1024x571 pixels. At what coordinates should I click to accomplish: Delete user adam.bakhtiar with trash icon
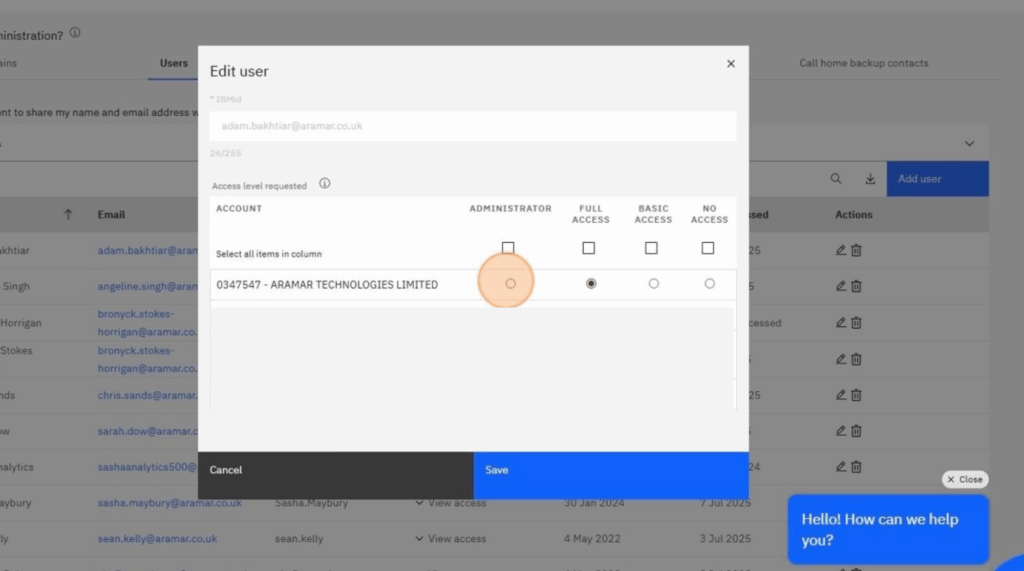tap(856, 250)
